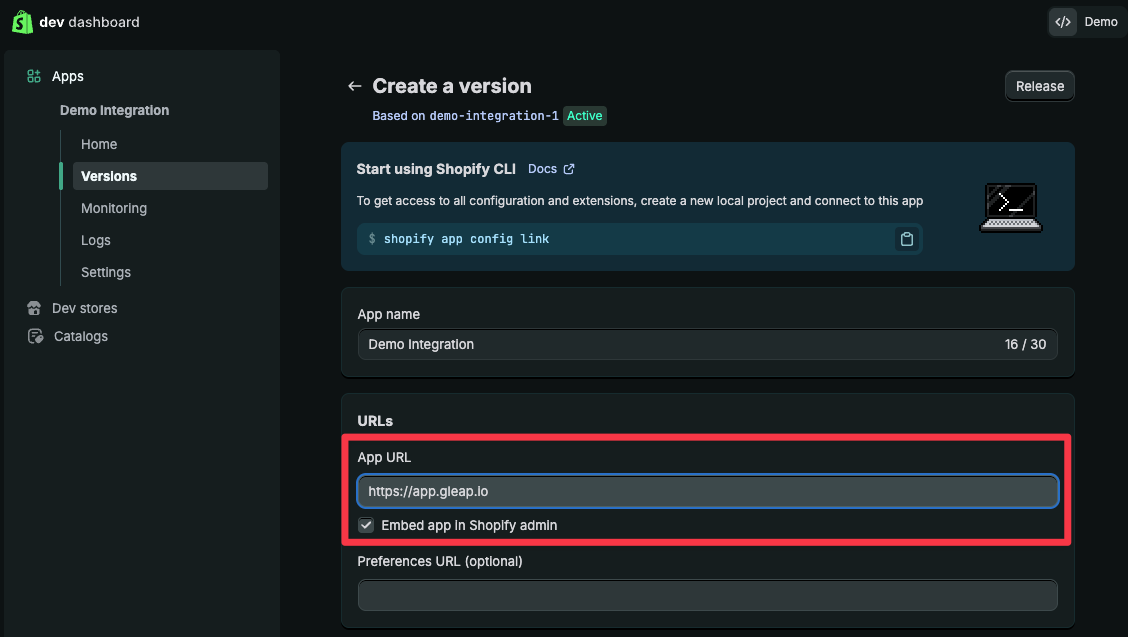Click the Start using Shopify CLI heading

pyautogui.click(x=436, y=169)
